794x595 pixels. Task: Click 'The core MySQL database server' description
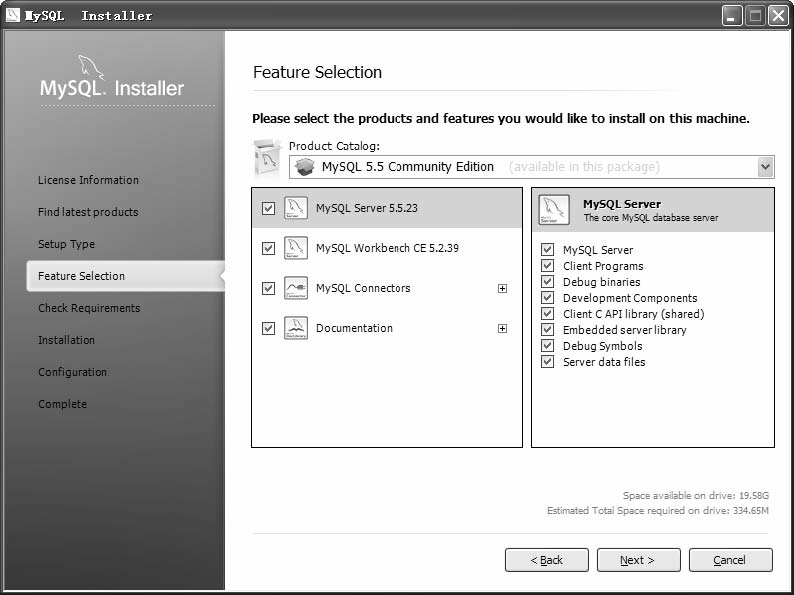[651, 218]
